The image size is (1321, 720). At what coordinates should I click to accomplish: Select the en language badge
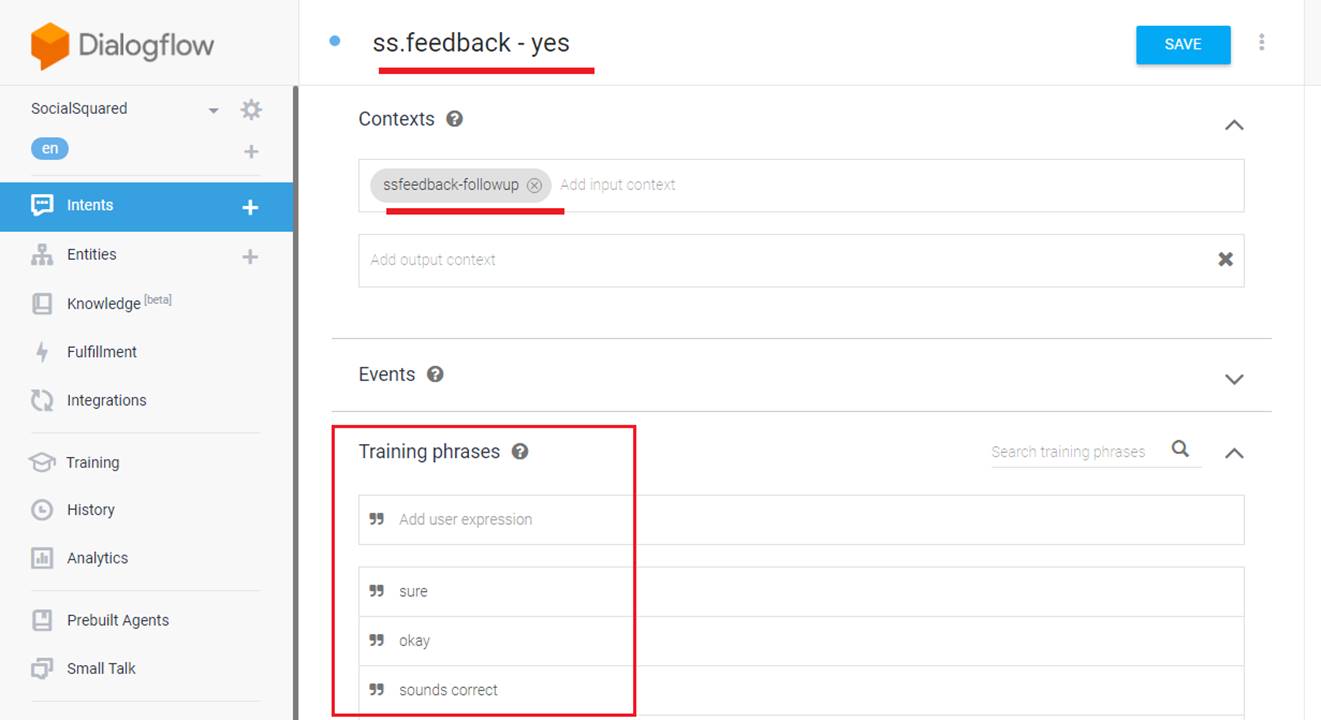(x=50, y=149)
